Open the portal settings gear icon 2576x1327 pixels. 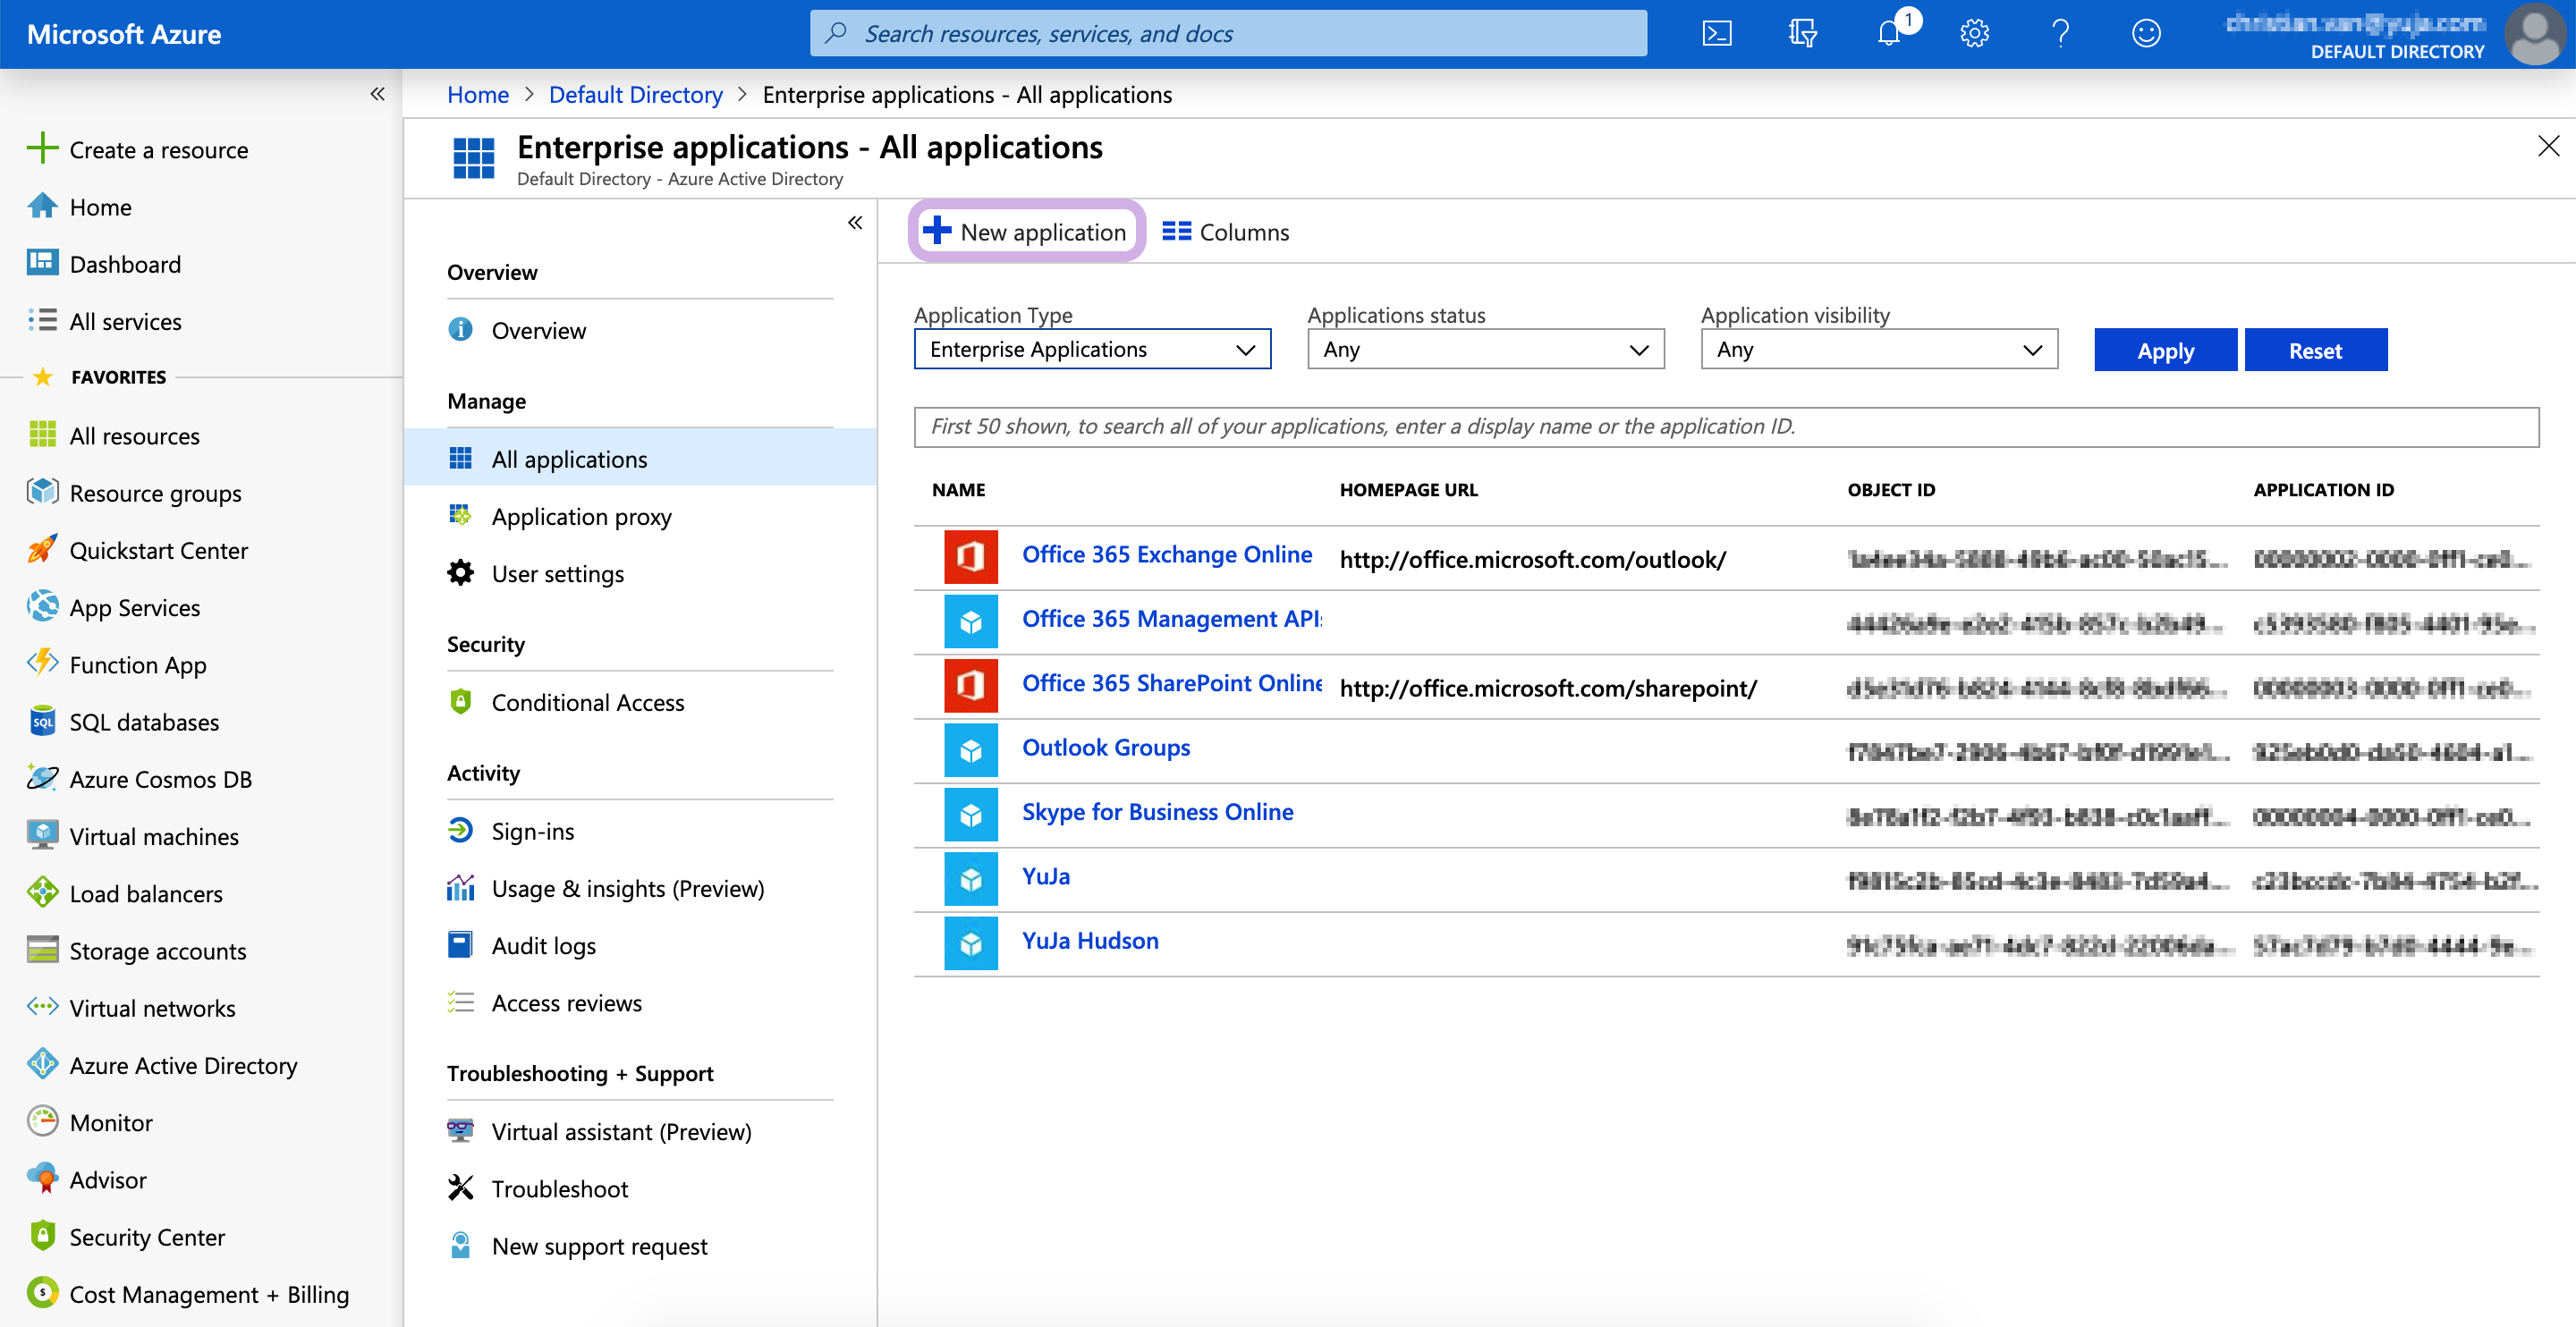pos(1974,34)
